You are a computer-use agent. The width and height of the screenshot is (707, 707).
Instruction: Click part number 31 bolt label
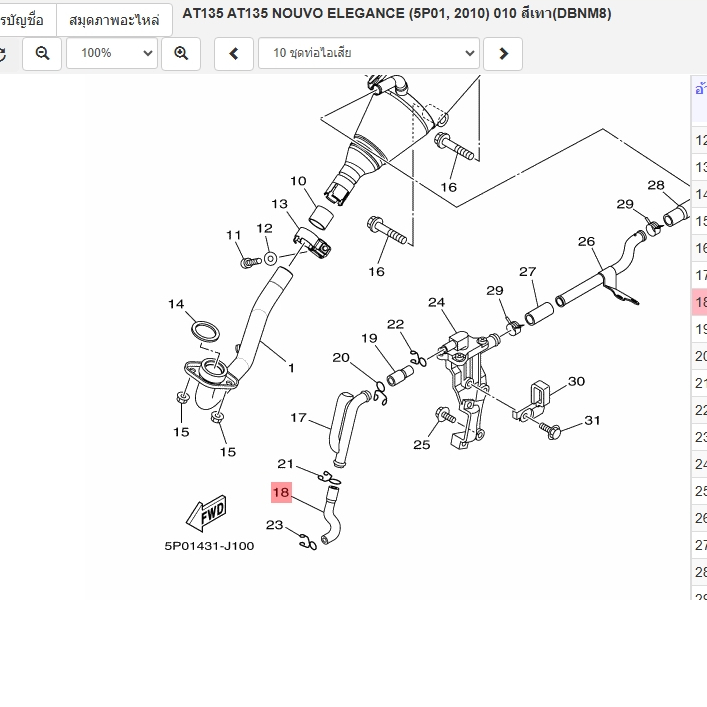click(592, 420)
